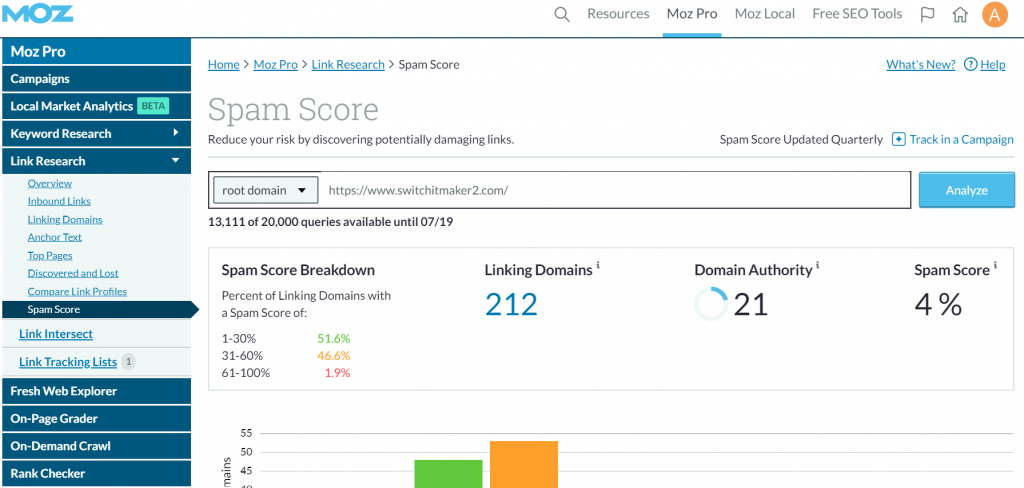Click the '61-100%' range label
This screenshot has width=1024, height=488.
(246, 373)
